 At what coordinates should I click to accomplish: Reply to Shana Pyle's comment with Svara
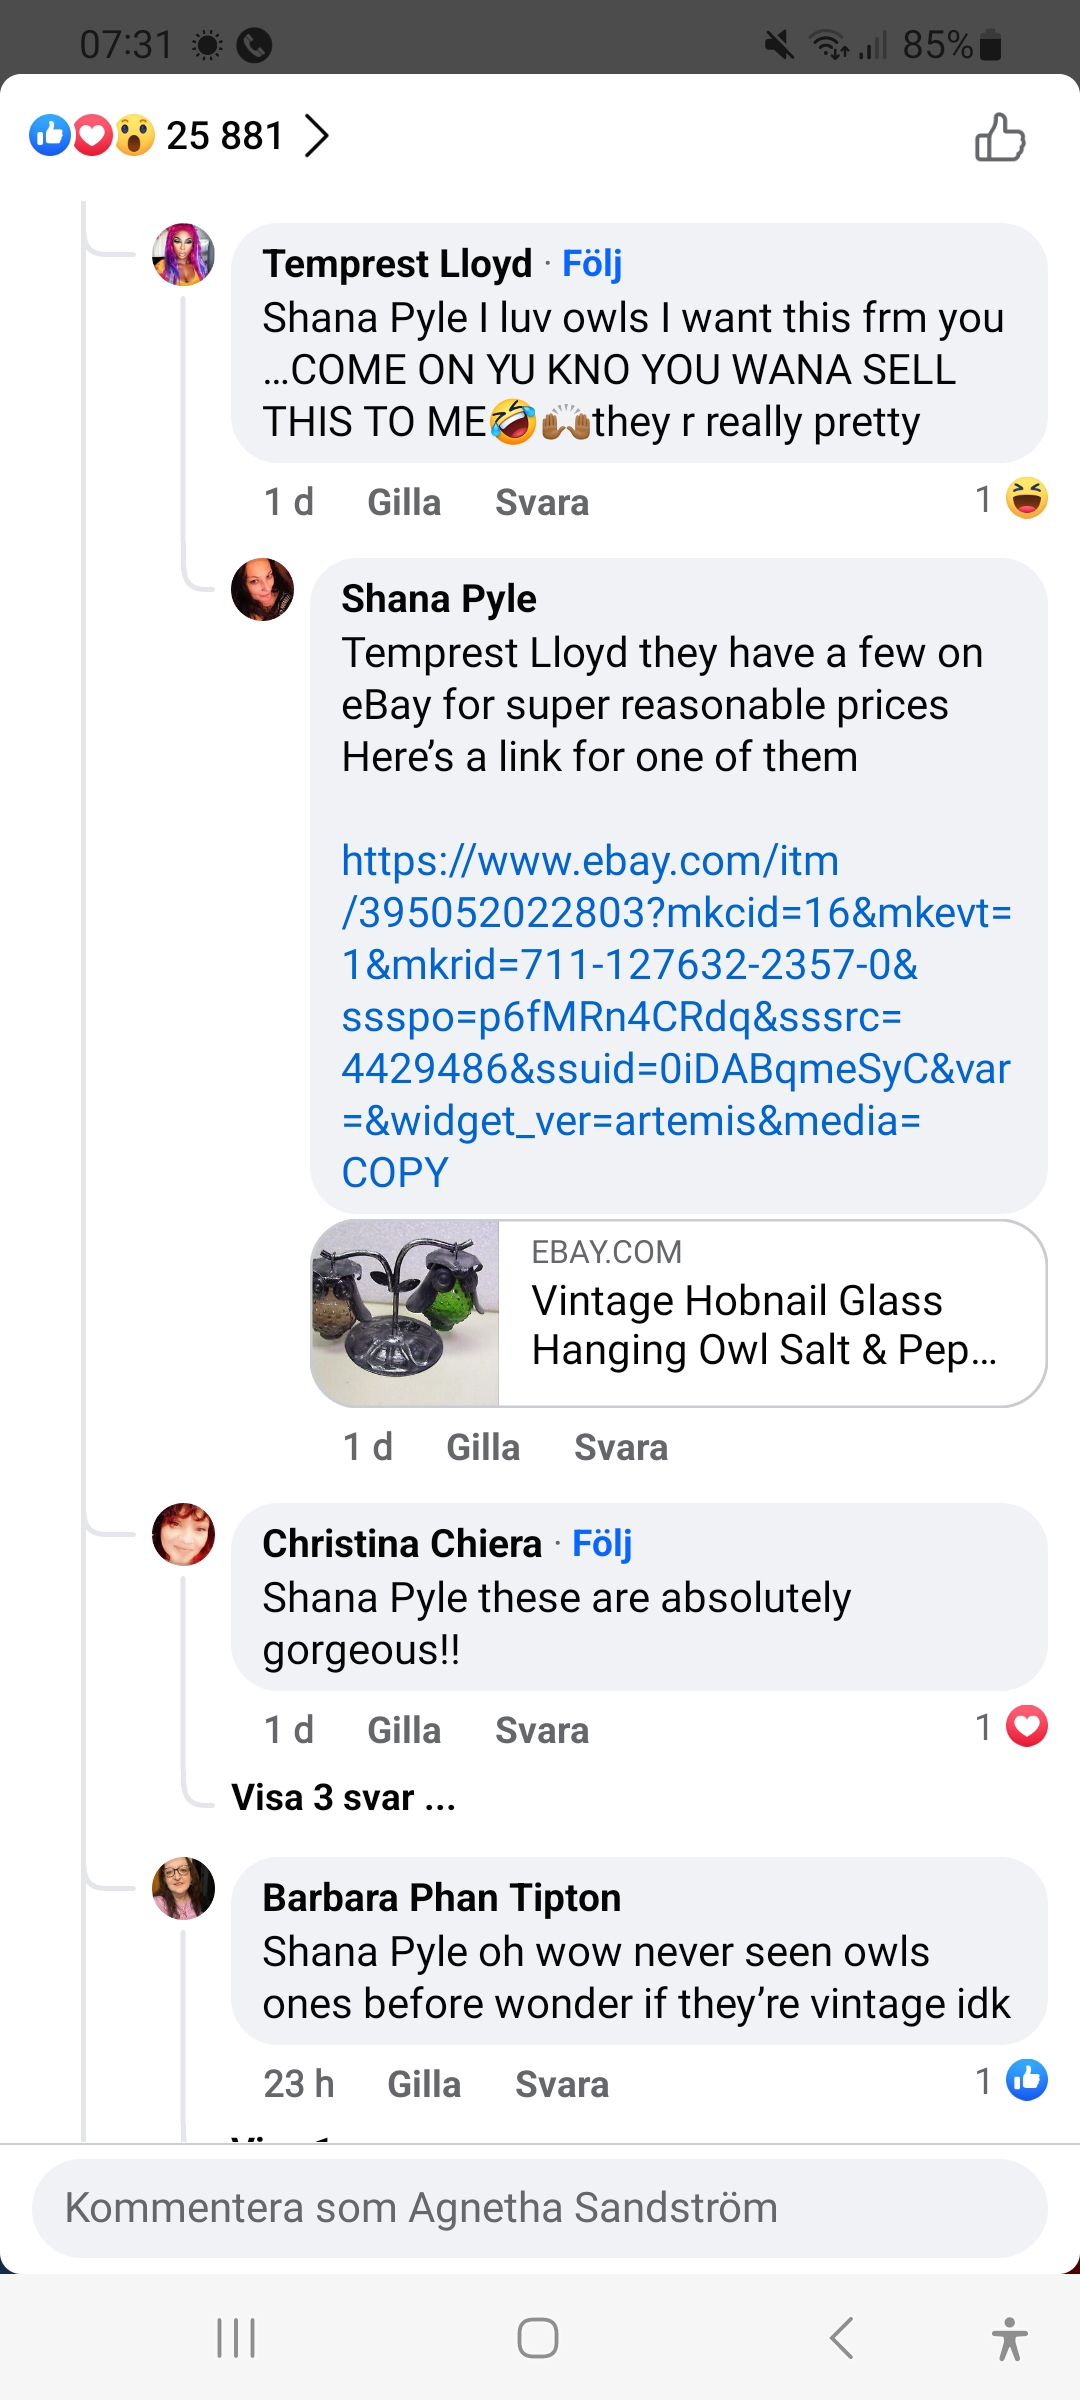(x=620, y=1447)
